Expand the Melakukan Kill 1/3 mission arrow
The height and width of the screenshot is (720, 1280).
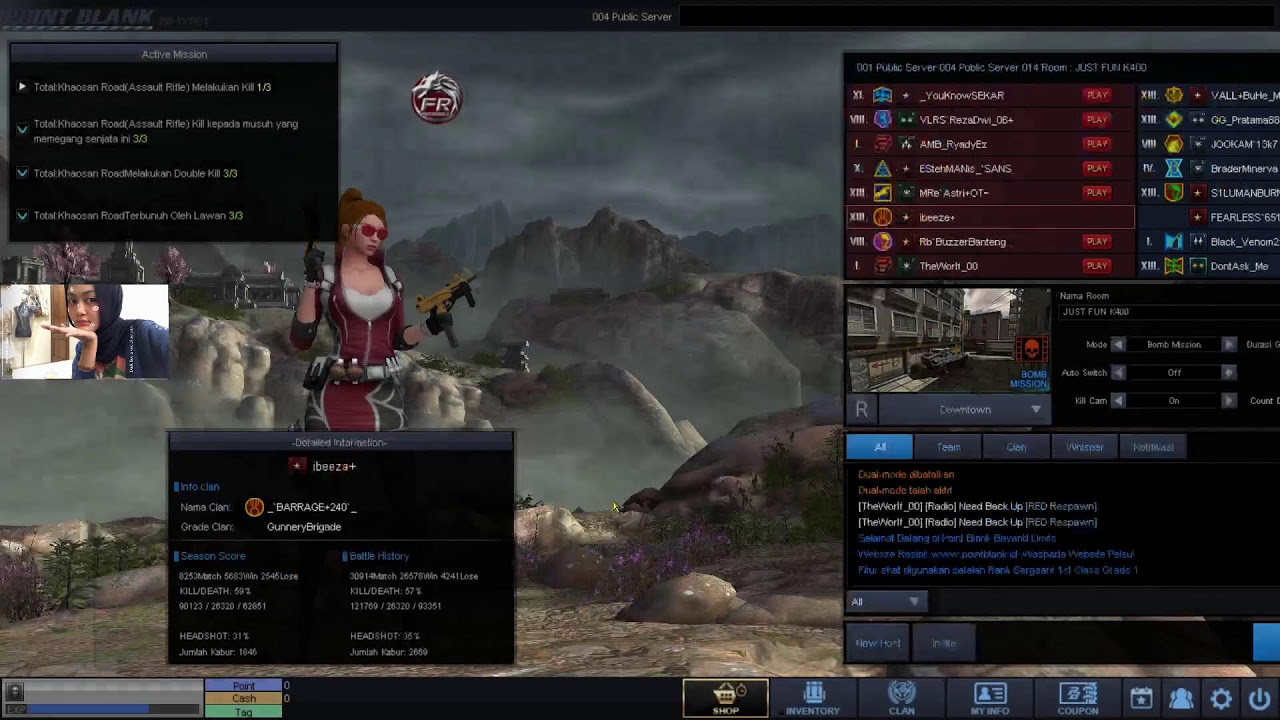tap(22, 87)
